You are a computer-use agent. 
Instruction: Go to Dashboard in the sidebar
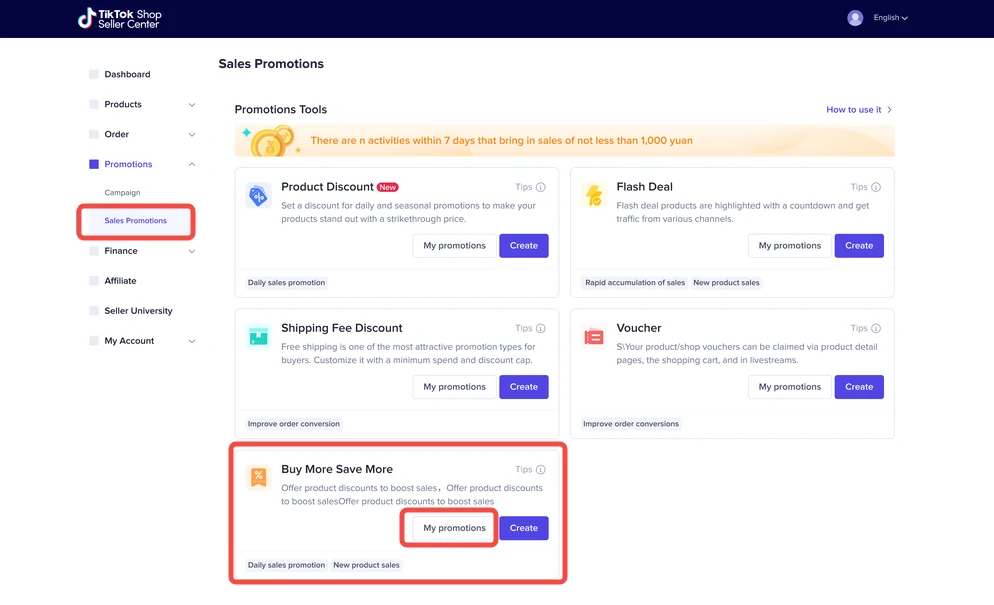(x=127, y=74)
